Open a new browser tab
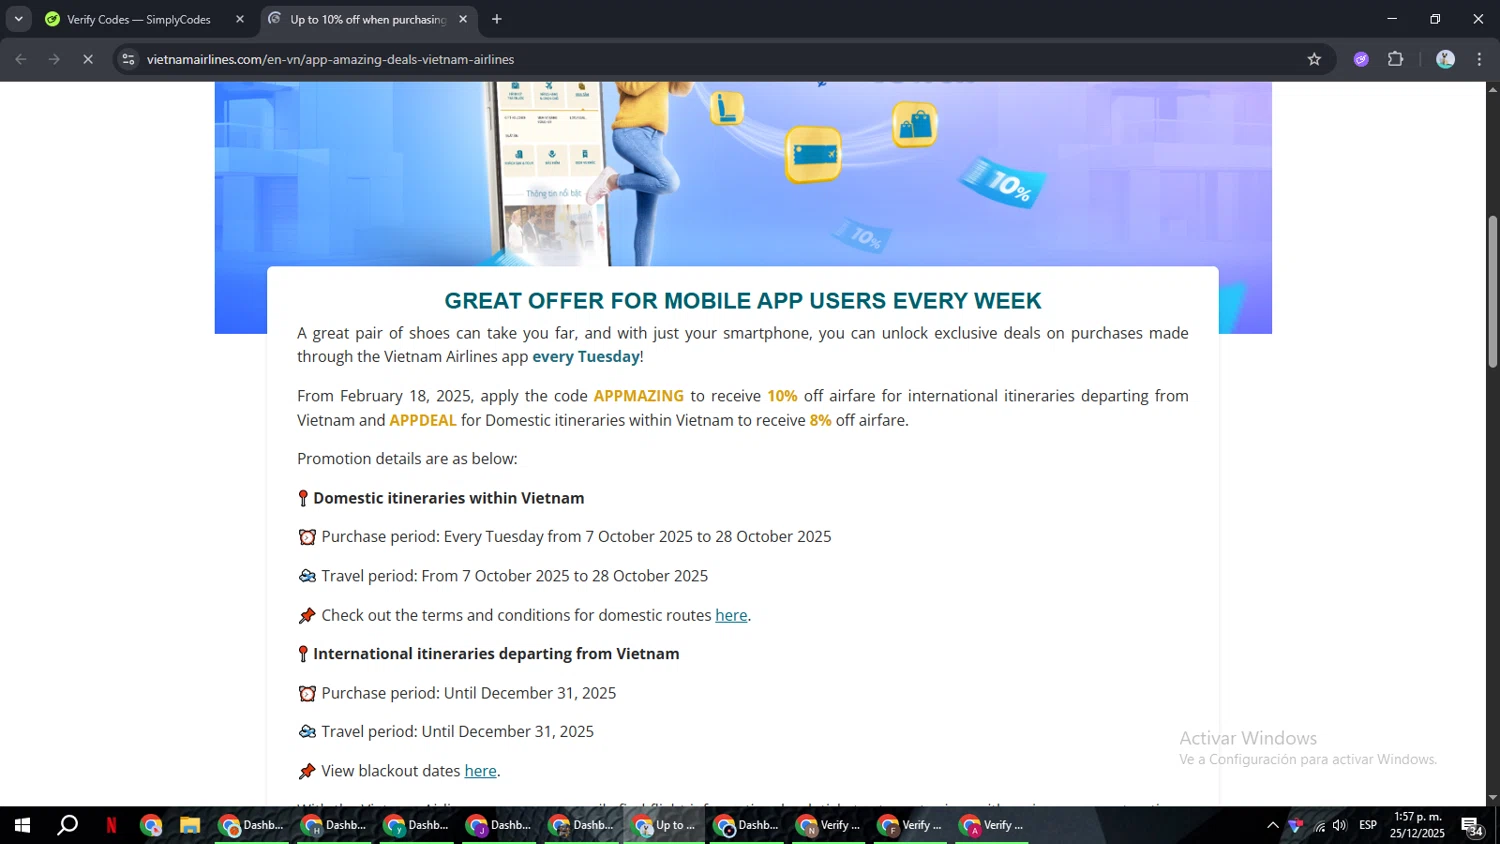The width and height of the screenshot is (1500, 844). click(497, 19)
